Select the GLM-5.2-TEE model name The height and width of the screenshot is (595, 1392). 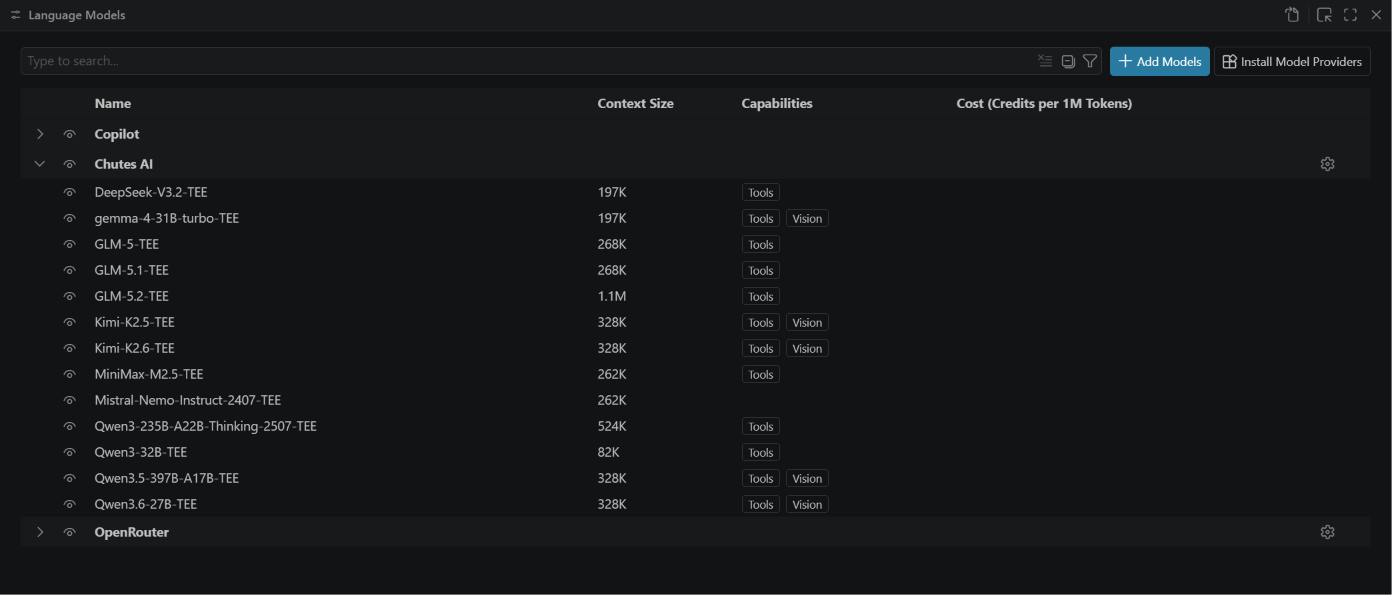coord(132,296)
